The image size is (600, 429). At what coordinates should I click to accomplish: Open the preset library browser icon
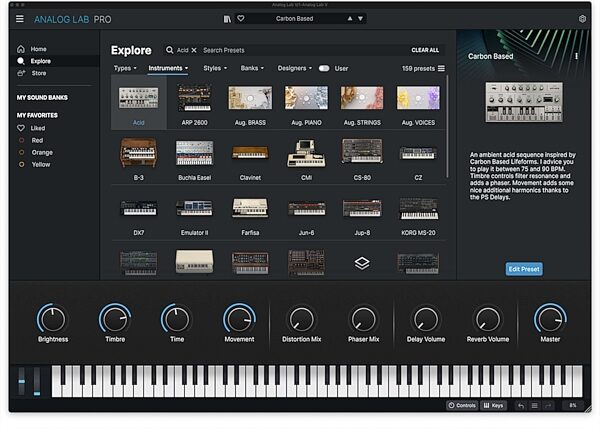(x=227, y=19)
